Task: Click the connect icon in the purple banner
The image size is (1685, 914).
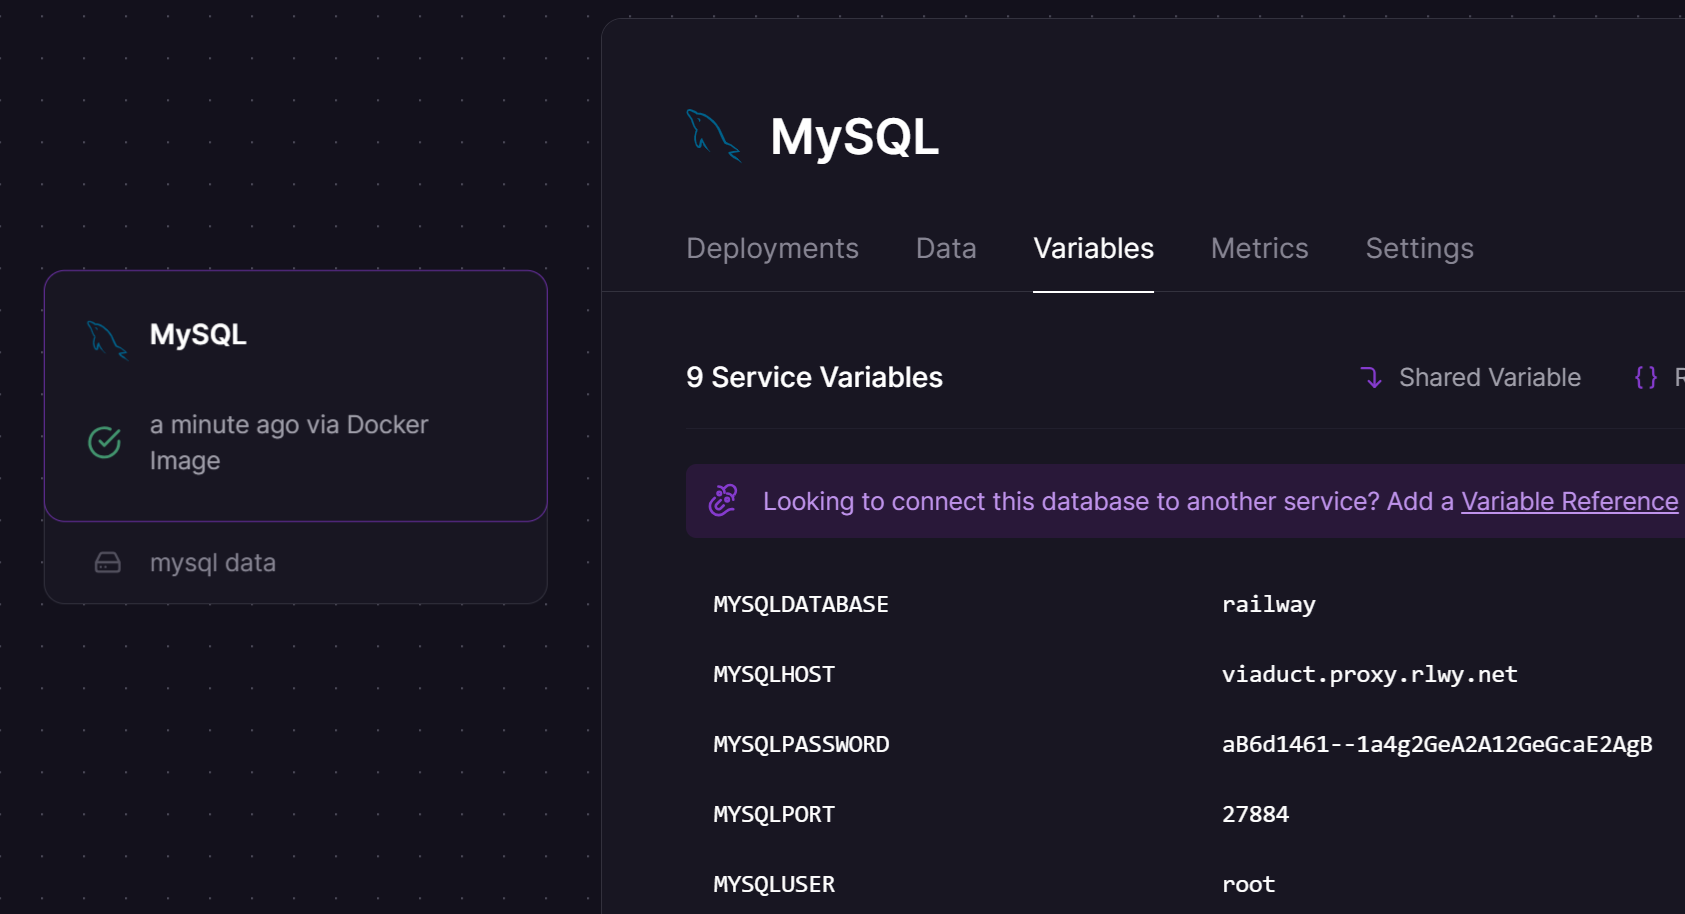Action: (723, 500)
